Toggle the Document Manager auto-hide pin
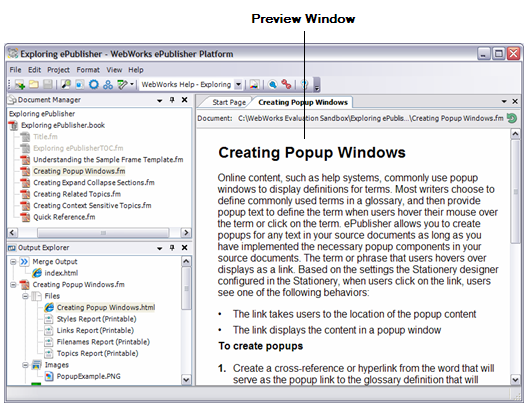527x408 pixels. click(172, 100)
